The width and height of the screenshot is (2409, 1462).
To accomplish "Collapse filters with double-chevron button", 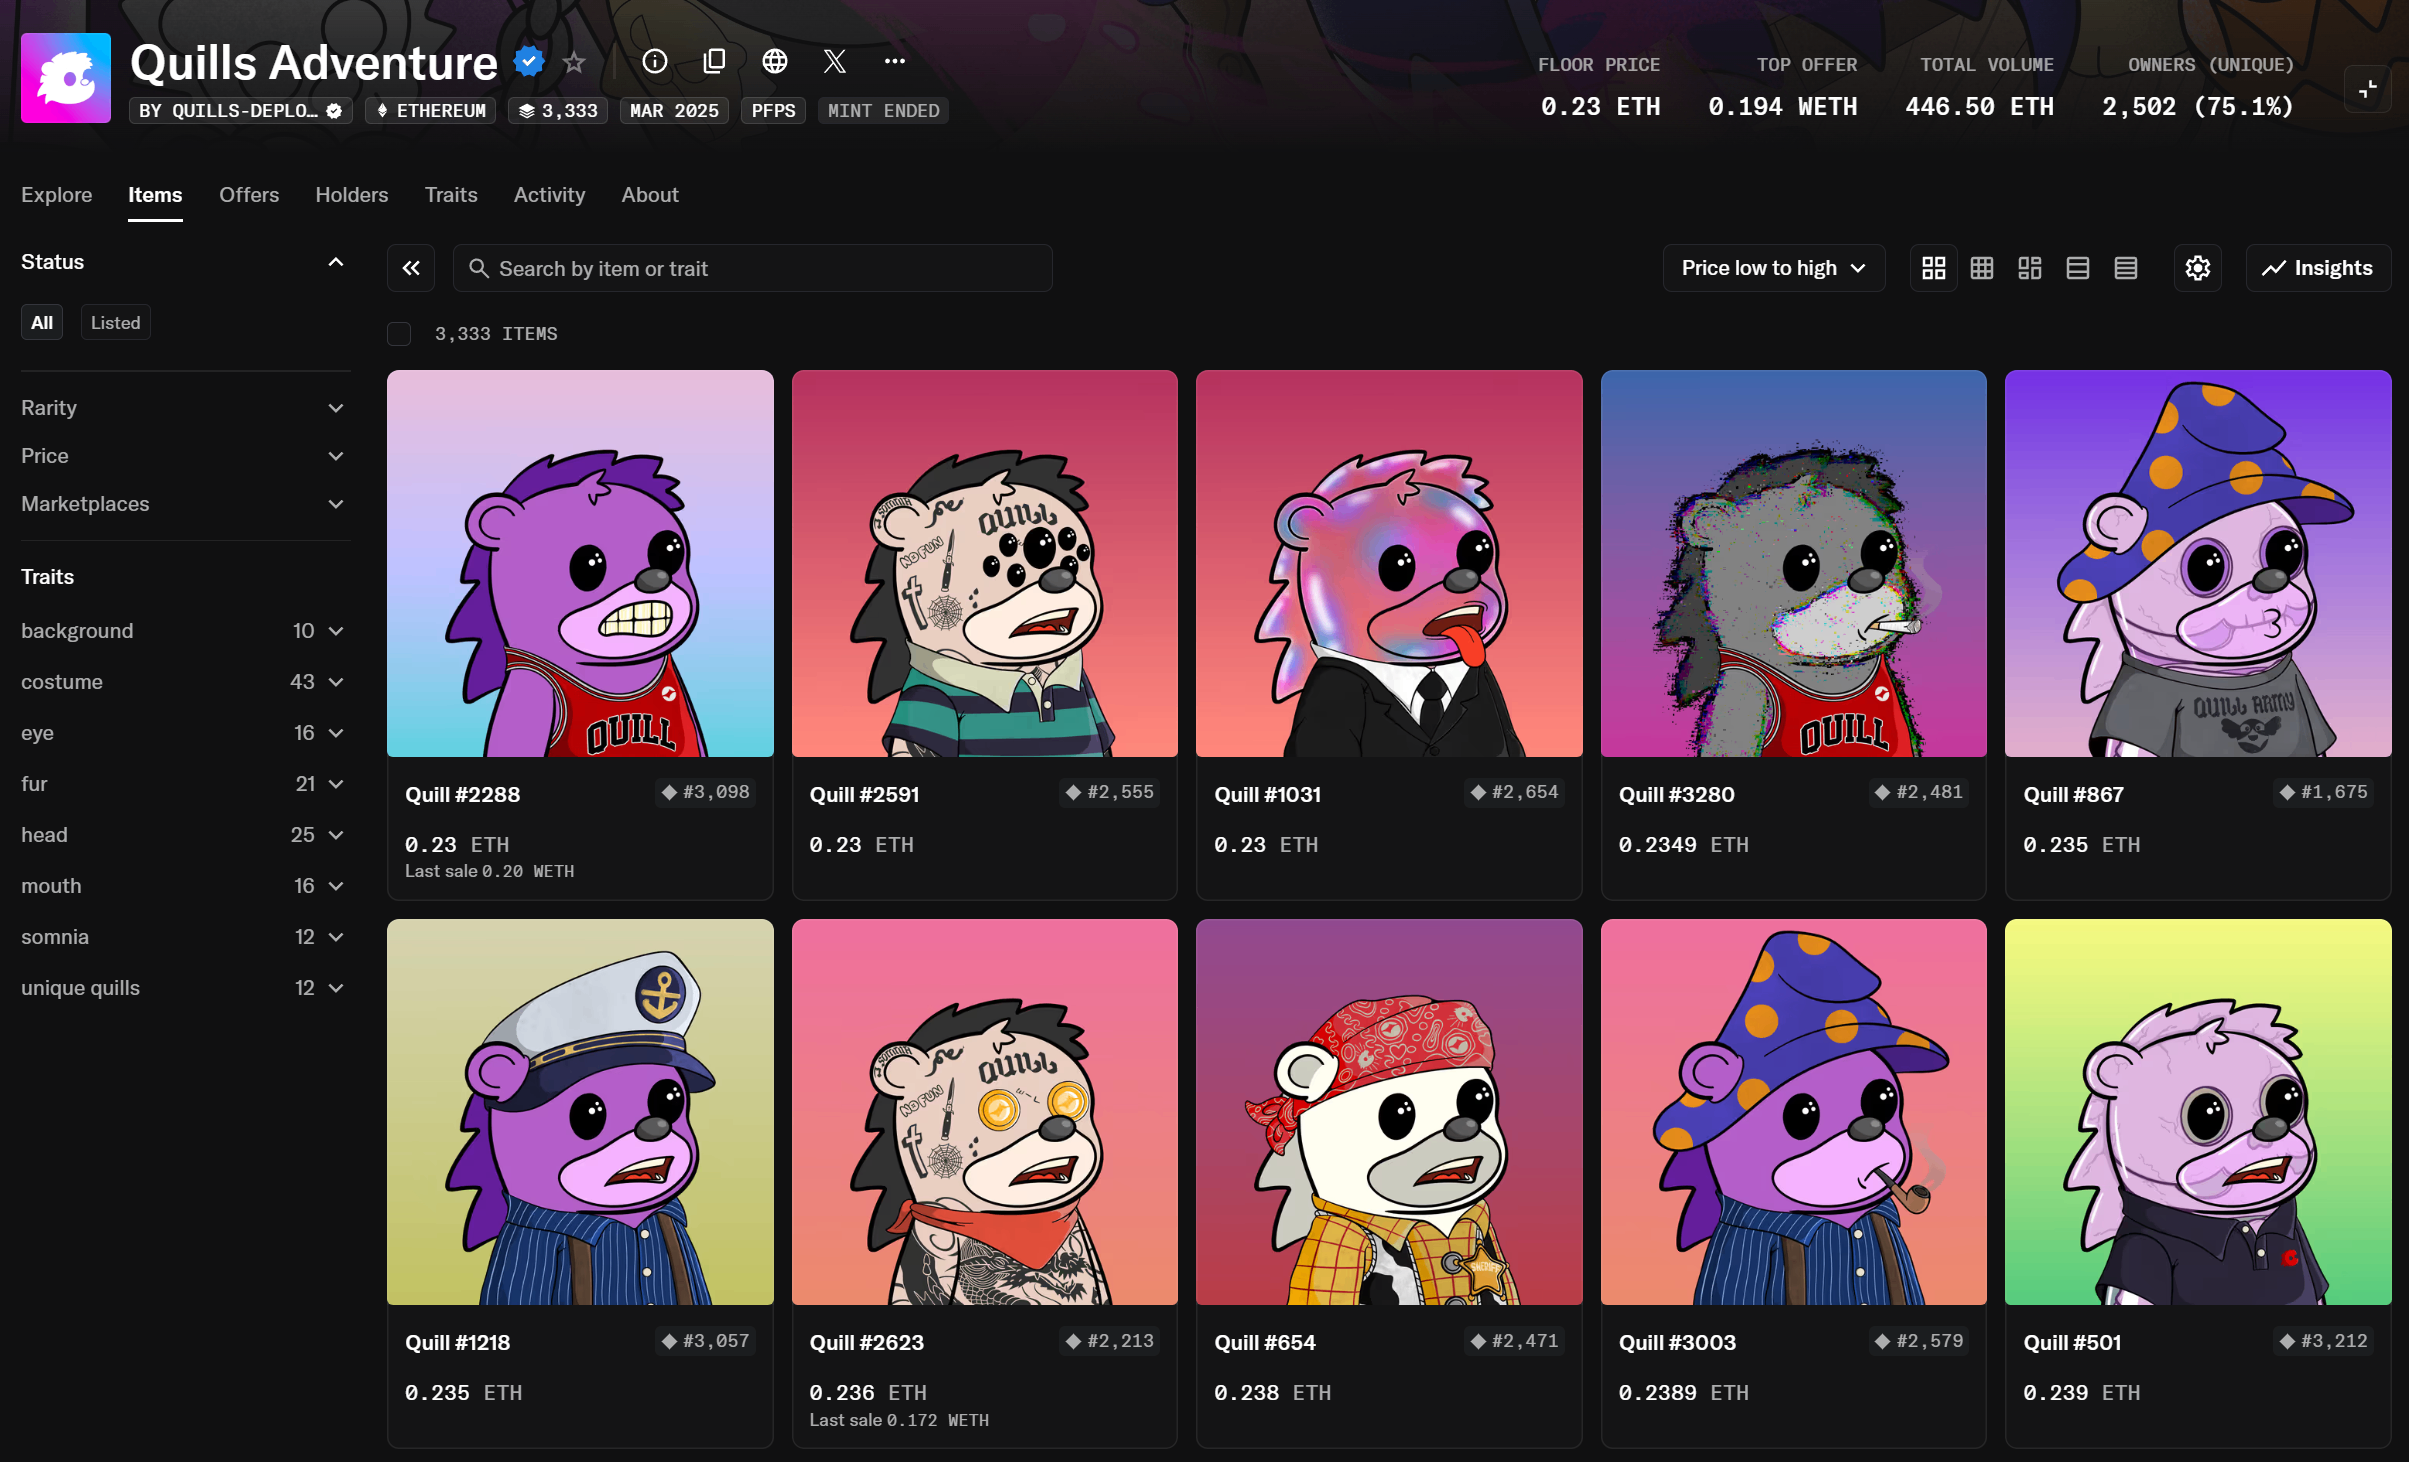I will pos(411,268).
